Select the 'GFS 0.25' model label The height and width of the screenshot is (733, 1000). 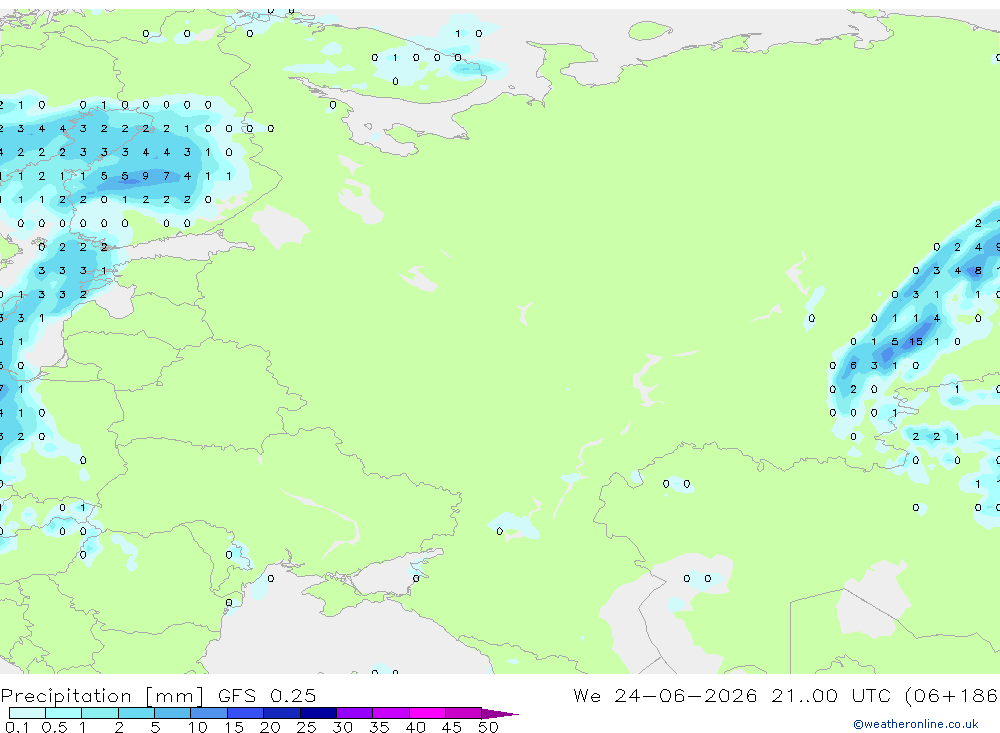[x=267, y=696]
